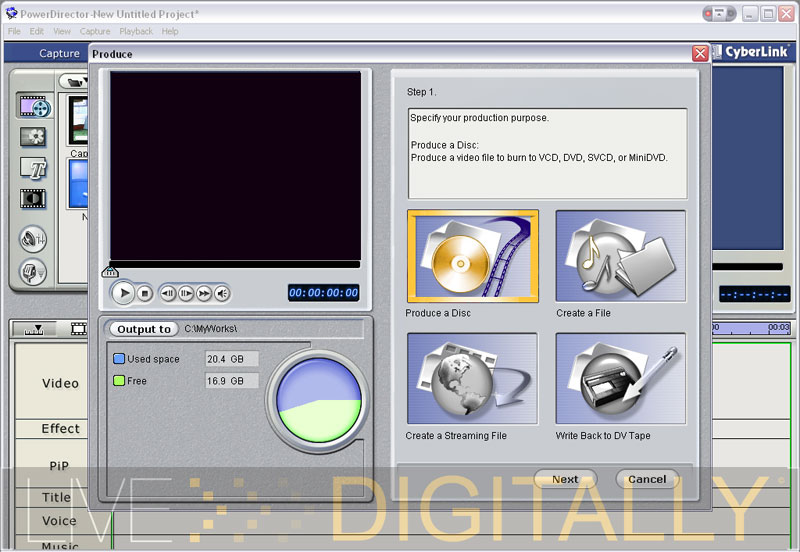
Task: Open the Effects room icon
Action: coord(33,136)
